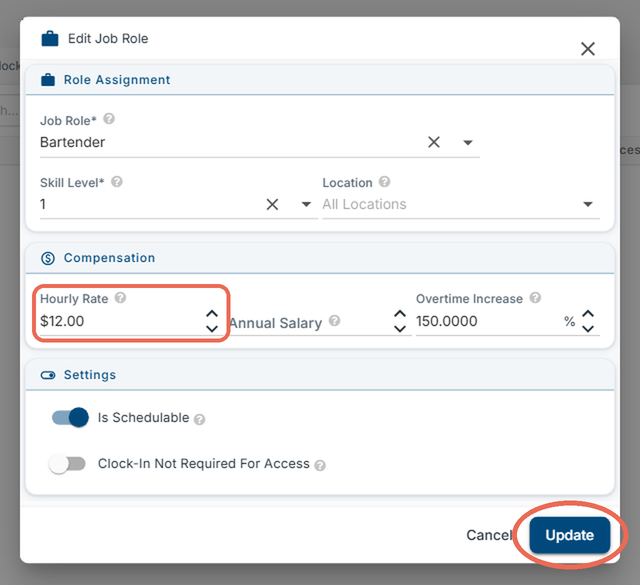Viewport: 640px width, 585px height.
Task: Click the Settings section header text
Action: coord(90,375)
